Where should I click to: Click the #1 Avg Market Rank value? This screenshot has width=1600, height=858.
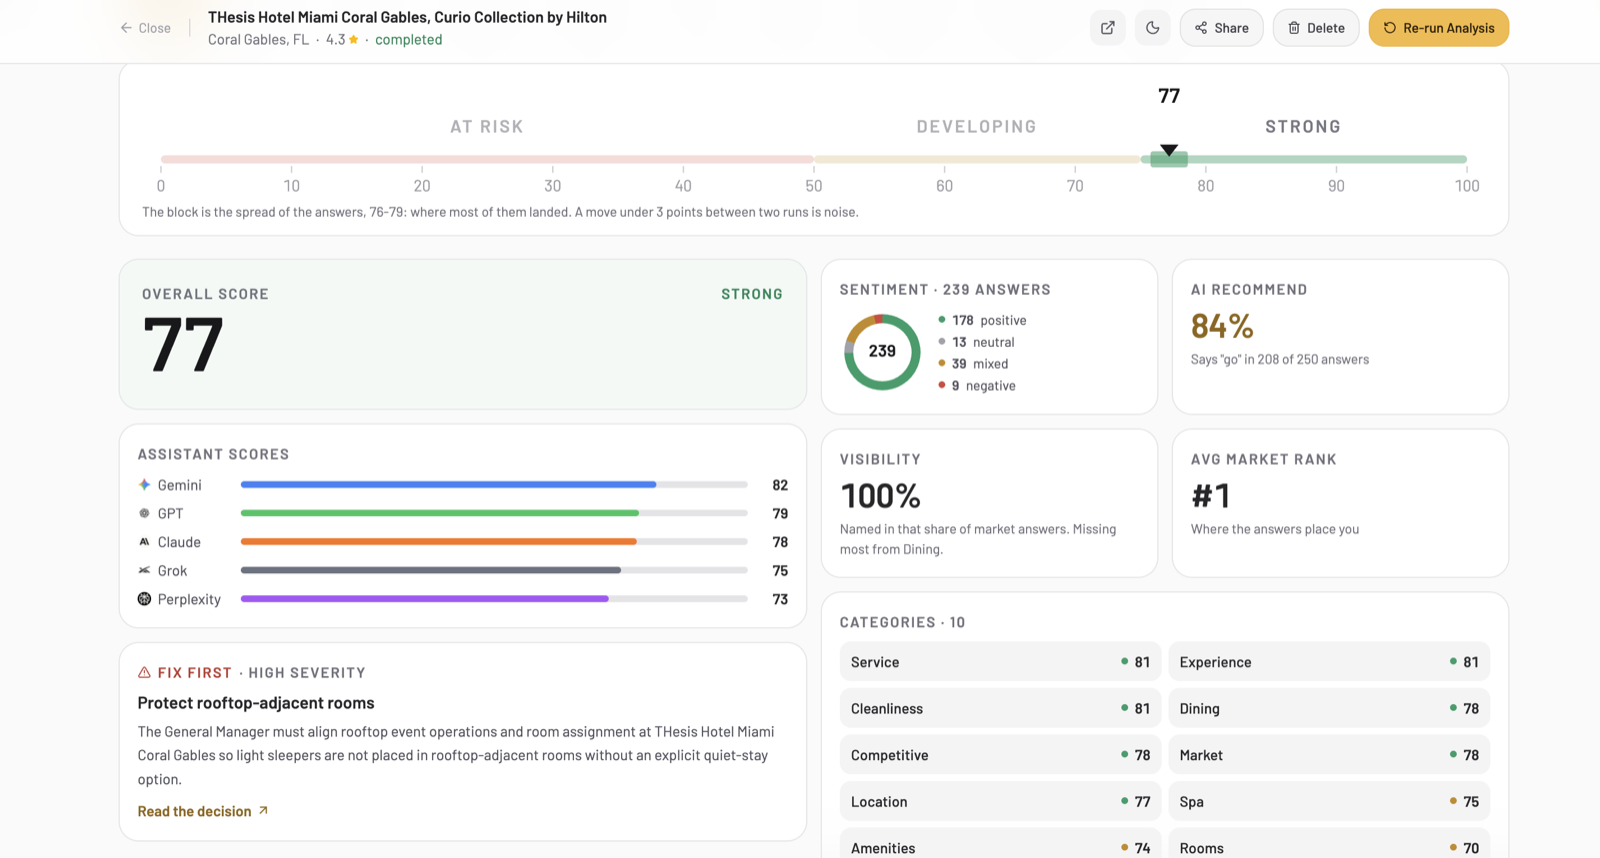[1210, 496]
